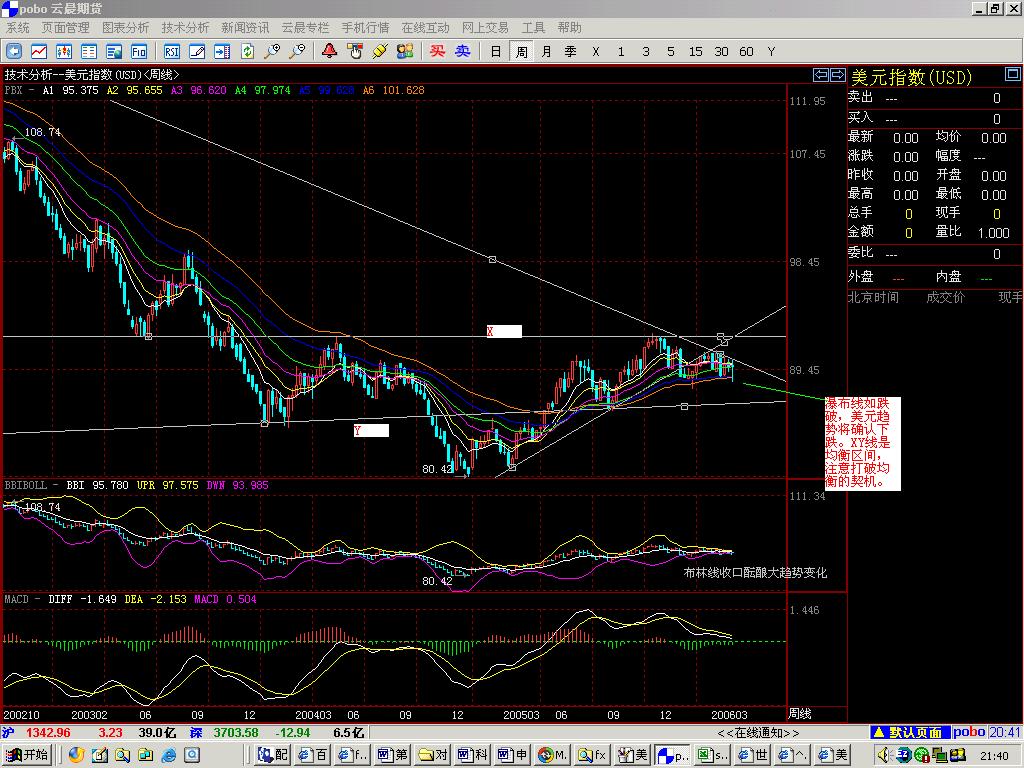Open the volume speaker tray icon
Viewport: 1024px width, 768px height.
pyautogui.click(x=884, y=756)
